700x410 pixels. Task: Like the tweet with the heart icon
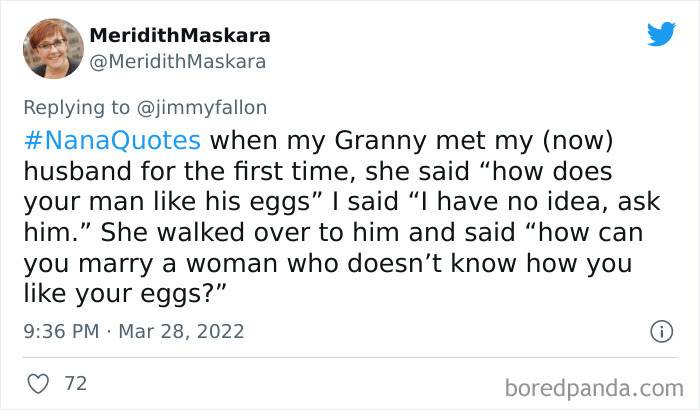tap(39, 382)
